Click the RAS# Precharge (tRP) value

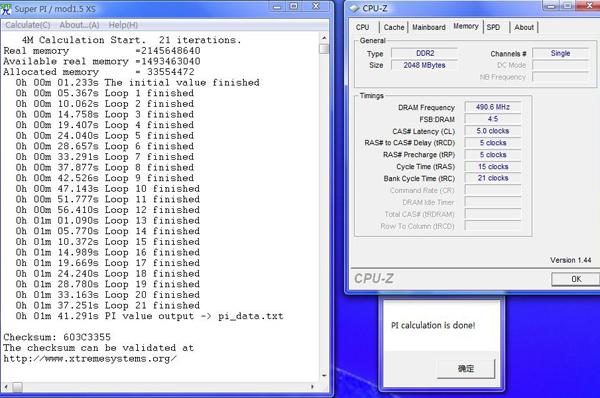click(492, 155)
